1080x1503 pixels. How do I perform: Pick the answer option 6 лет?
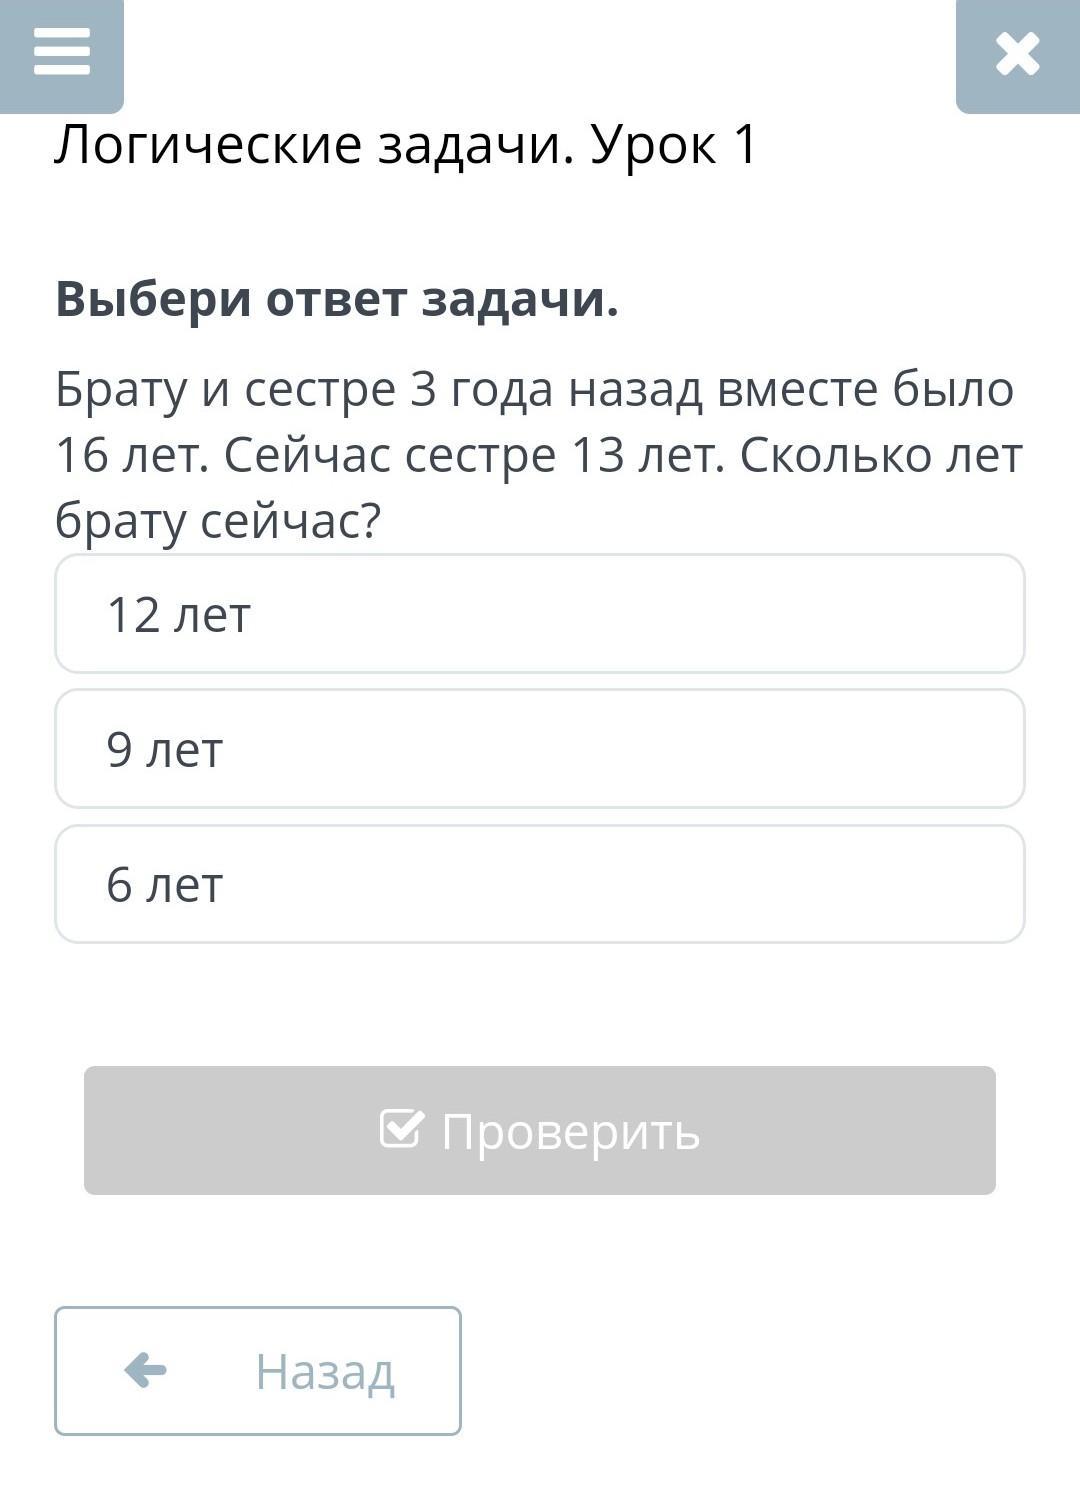coord(540,884)
